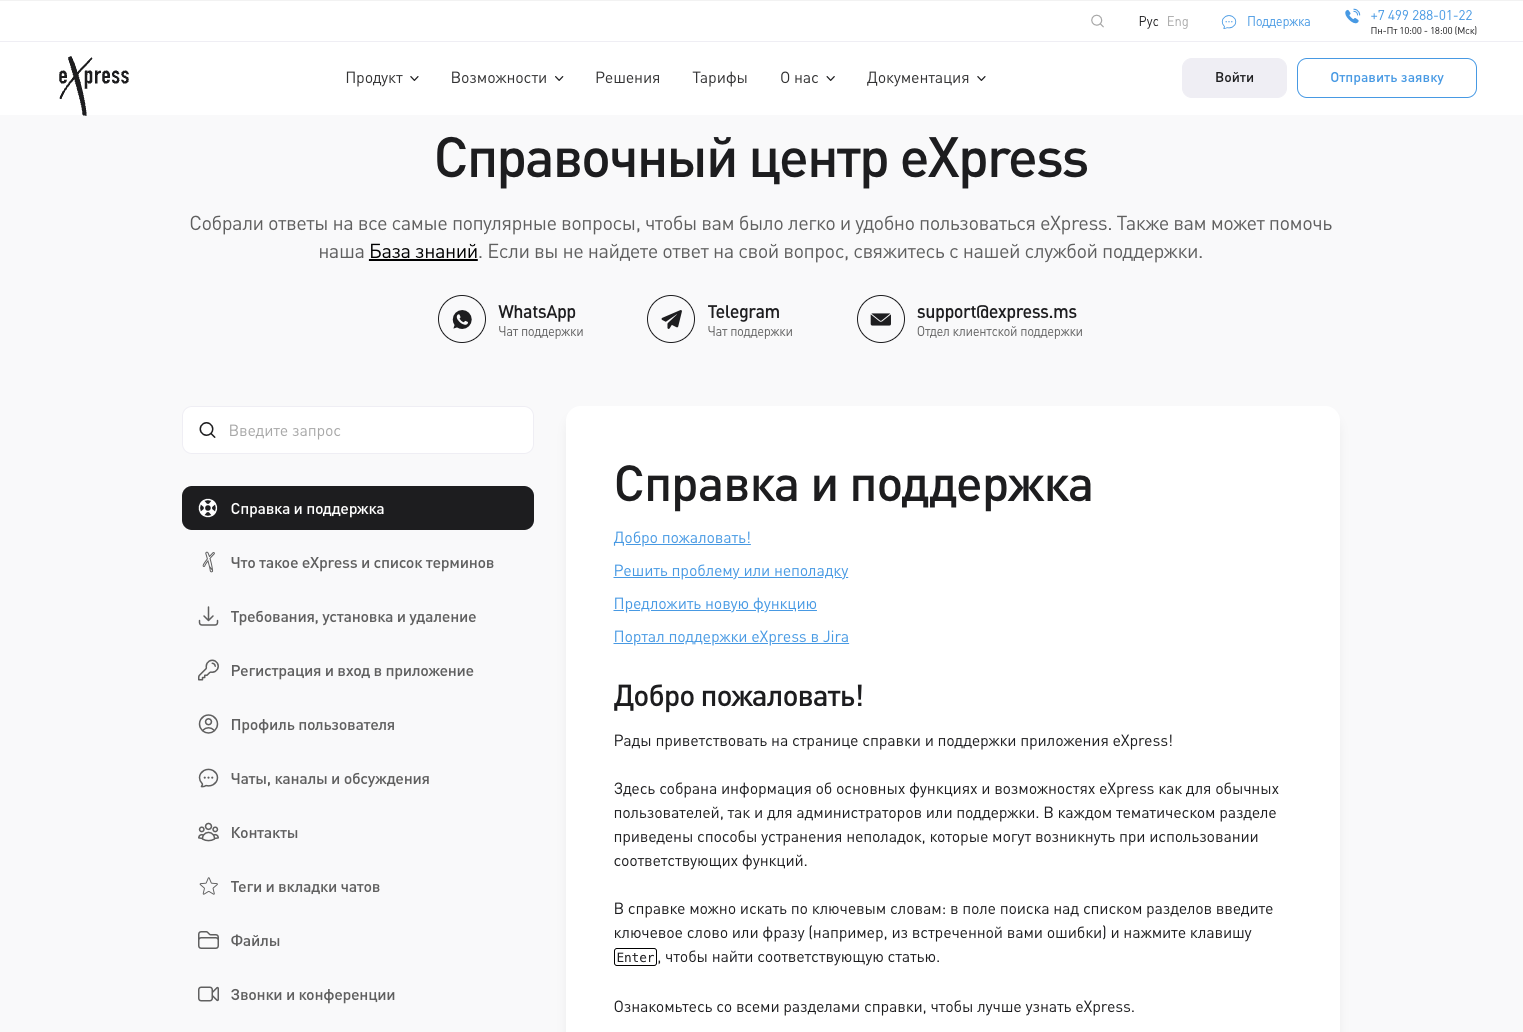Click the Отправить заявку button
Viewport: 1523px width, 1032px height.
pos(1386,78)
